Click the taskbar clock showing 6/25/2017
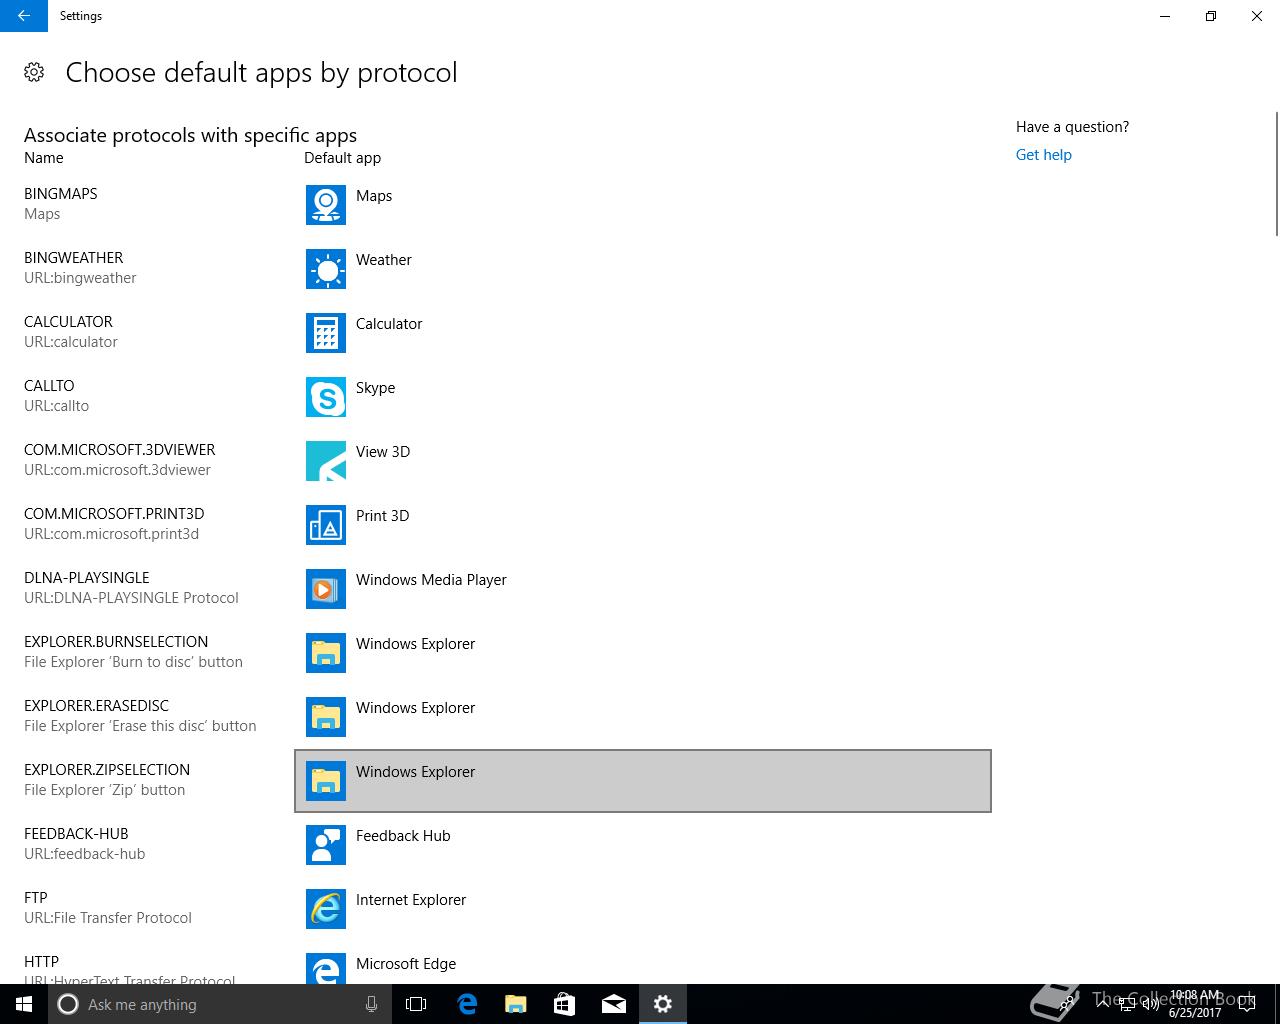 (x=1195, y=1004)
